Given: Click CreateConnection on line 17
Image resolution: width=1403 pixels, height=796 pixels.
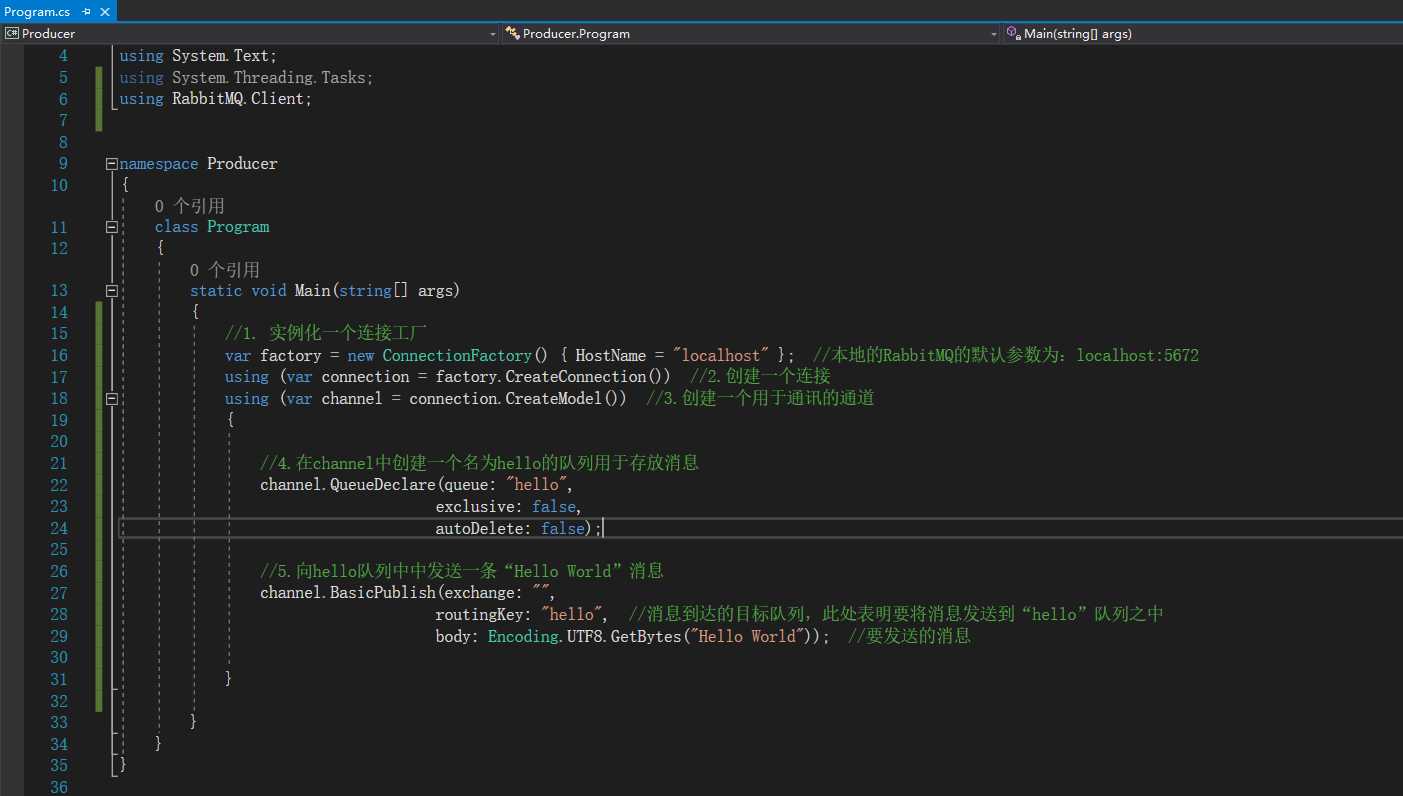Looking at the screenshot, I should tap(575, 377).
